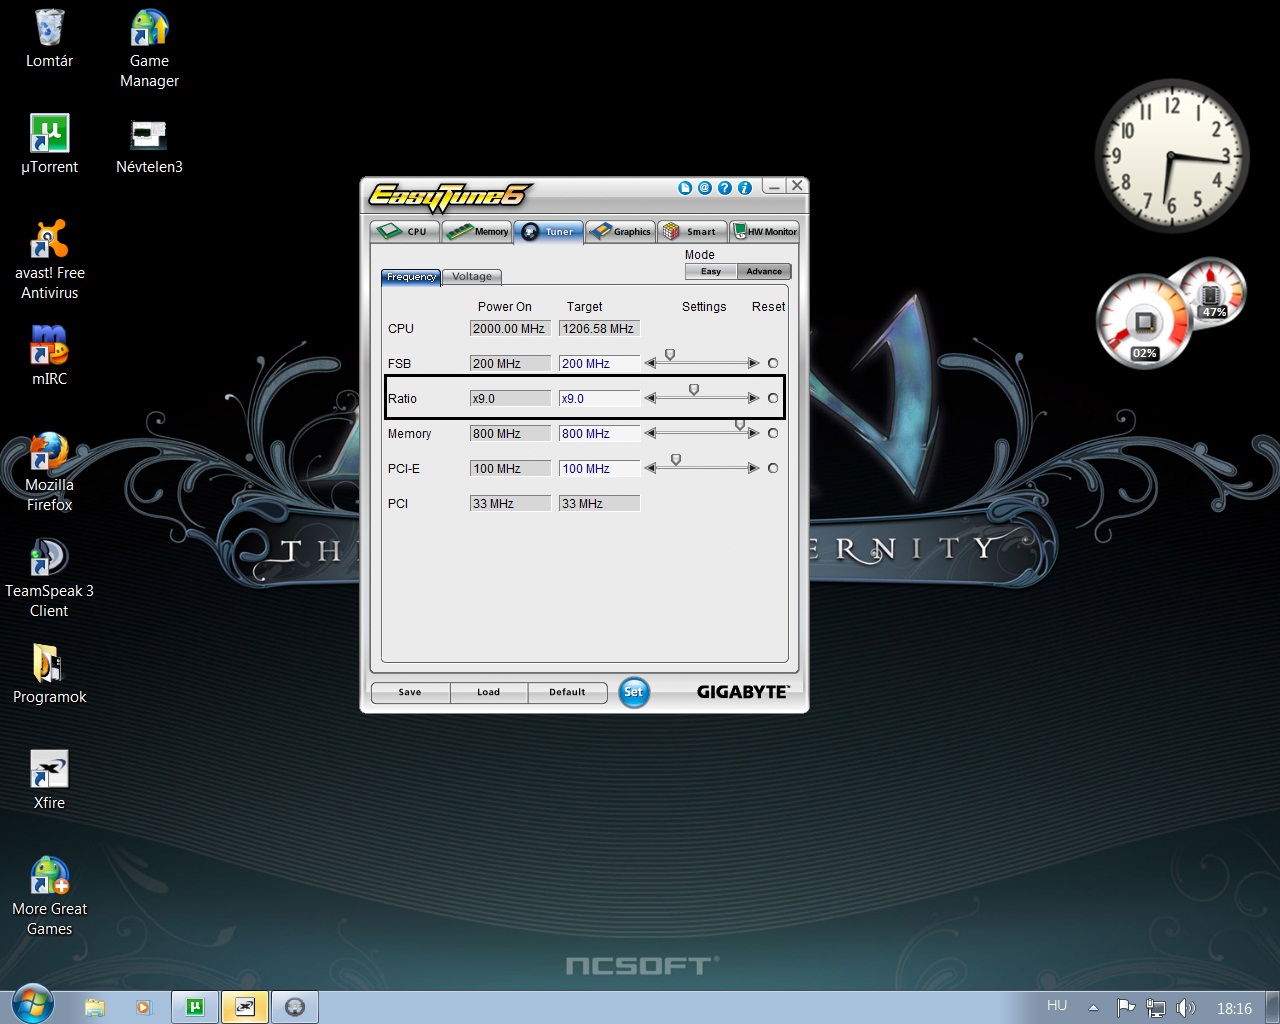This screenshot has height=1024, width=1280.
Task: Open Lomtár recycle bin desktop icon
Action: [x=49, y=39]
